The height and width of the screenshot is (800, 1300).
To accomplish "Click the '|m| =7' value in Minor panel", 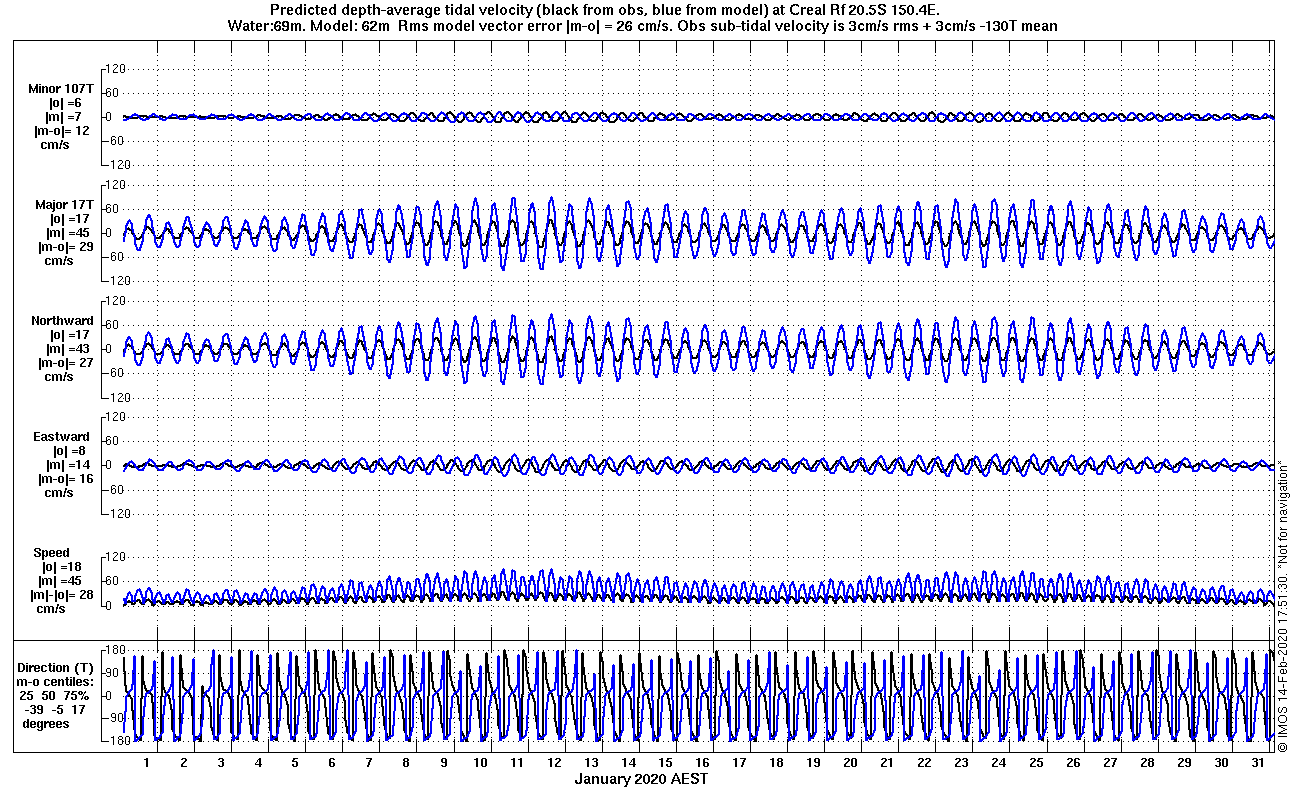I will [64, 117].
